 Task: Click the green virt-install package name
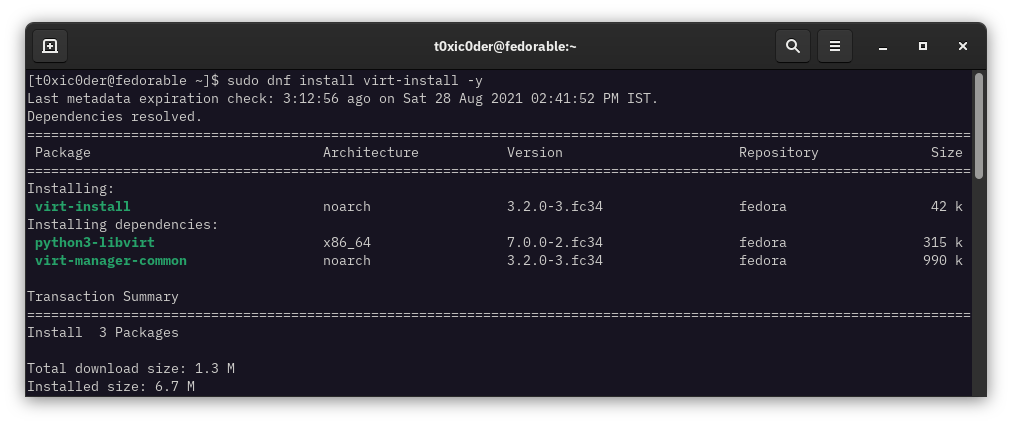(83, 207)
